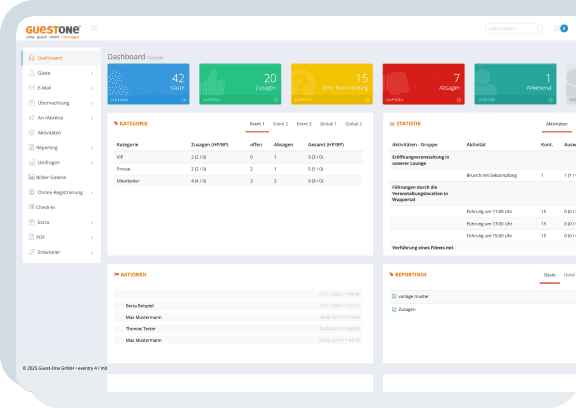Open the notifications icon with badge

[561, 28]
